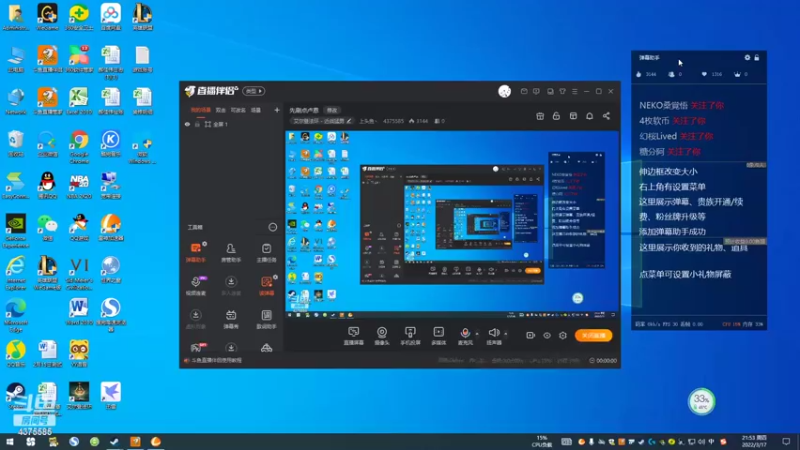Open the 弹幕秀 tool
800x450 pixels.
231,319
